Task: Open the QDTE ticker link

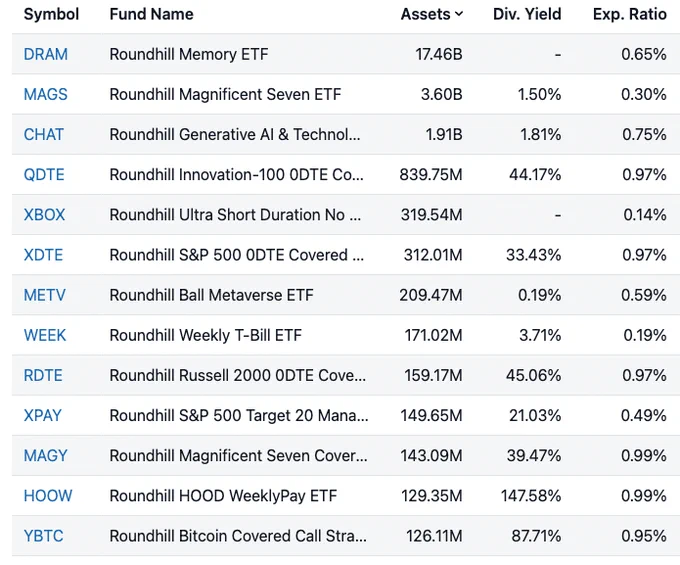Action: tap(44, 175)
